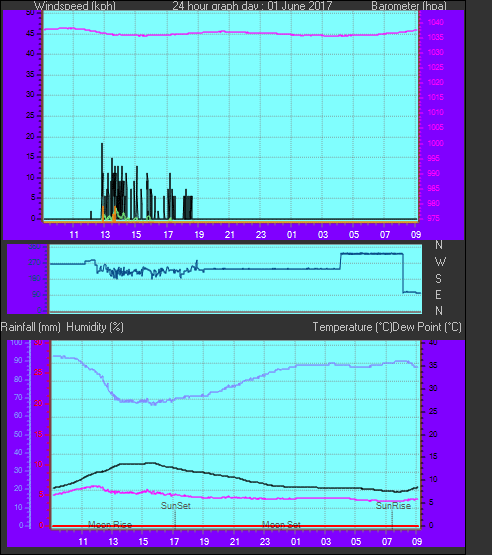Screen dimensions: 492x555
Task: Click the Humidity (%) label
Action: pyautogui.click(x=95, y=327)
